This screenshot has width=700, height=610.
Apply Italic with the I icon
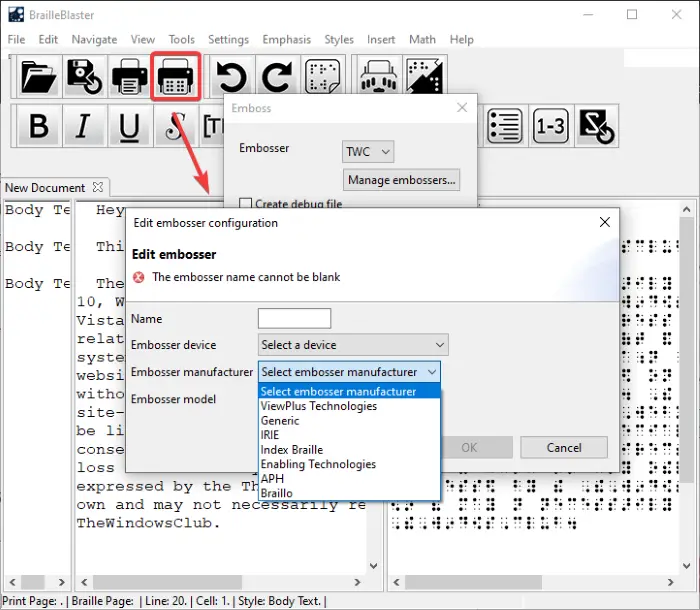[84, 126]
